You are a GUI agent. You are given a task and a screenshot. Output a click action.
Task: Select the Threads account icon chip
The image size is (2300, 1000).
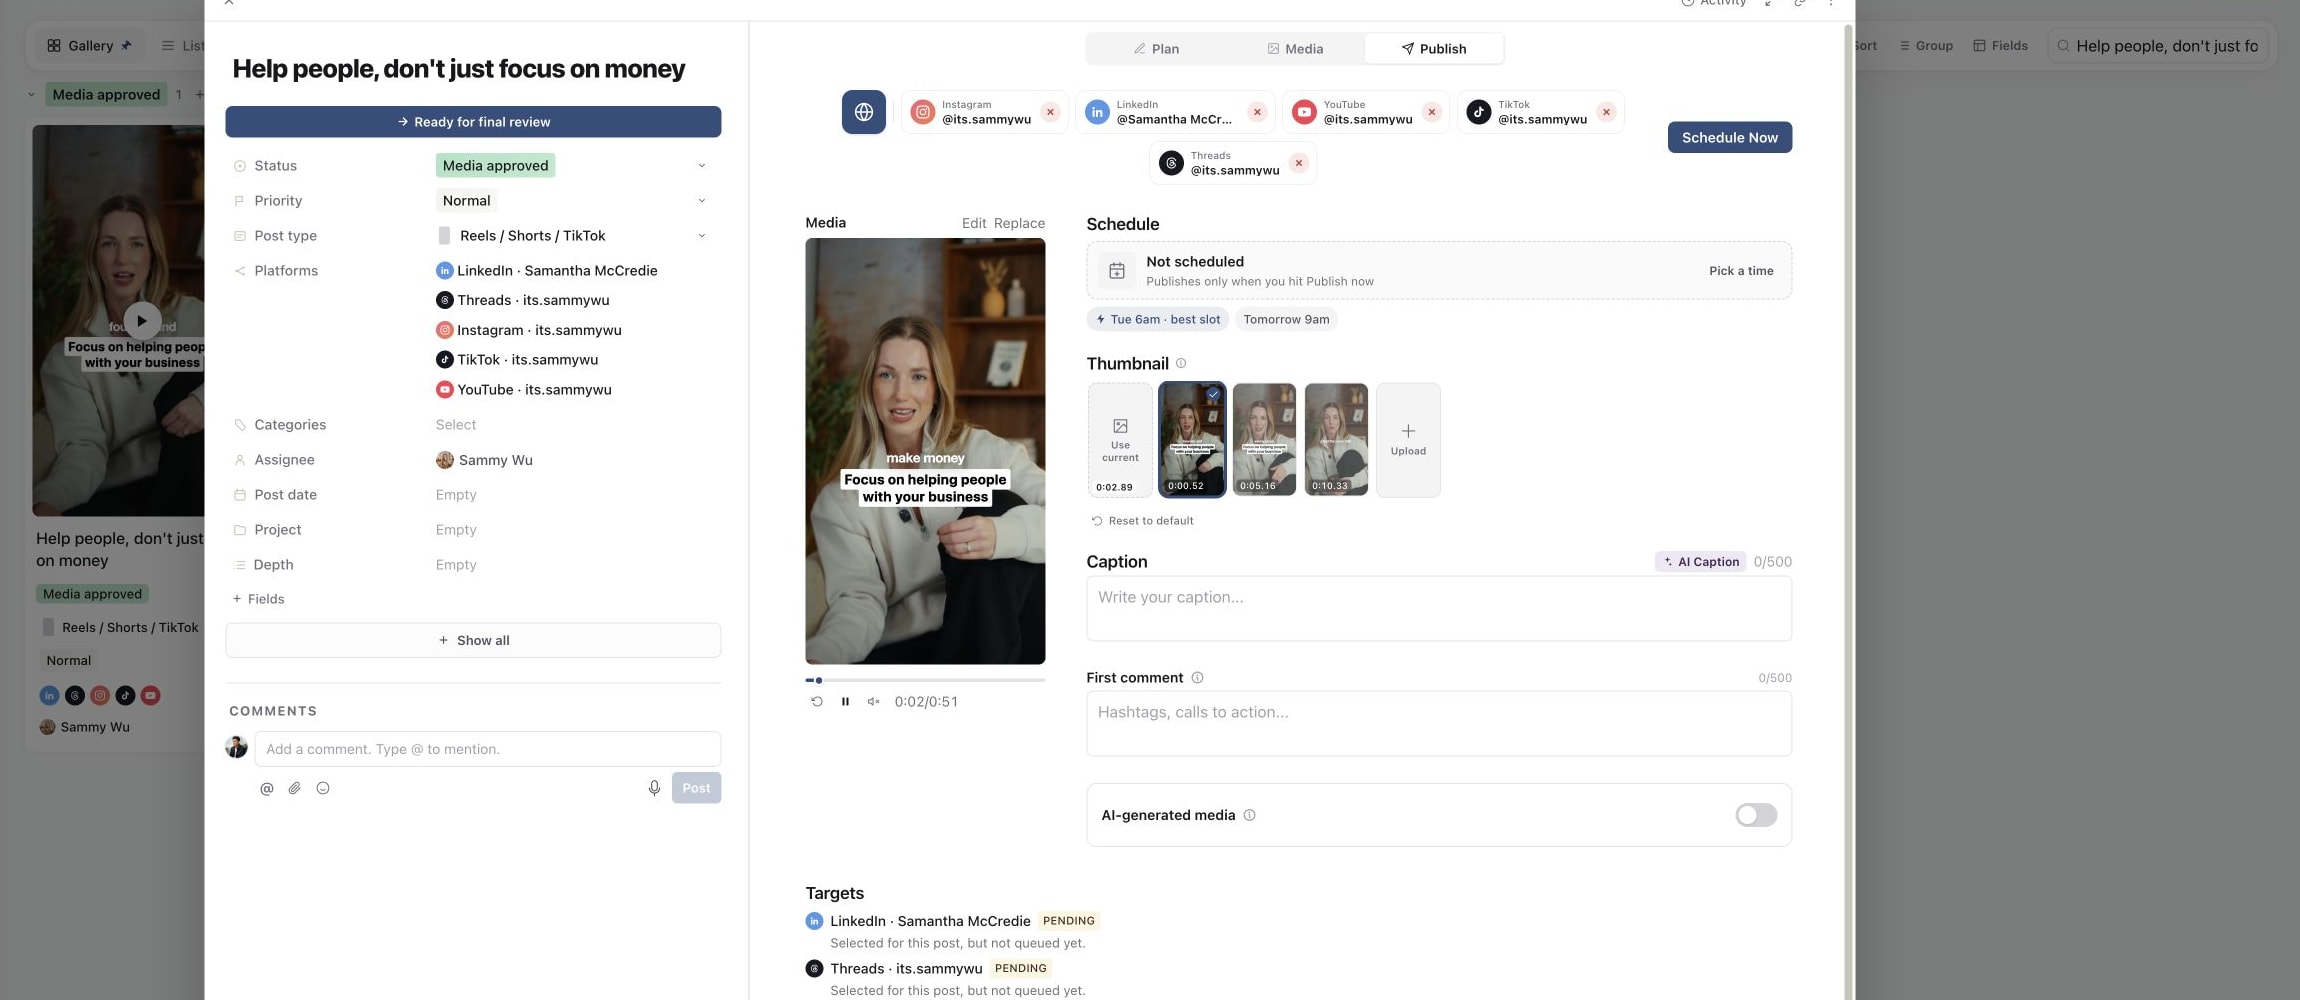click(x=1171, y=163)
